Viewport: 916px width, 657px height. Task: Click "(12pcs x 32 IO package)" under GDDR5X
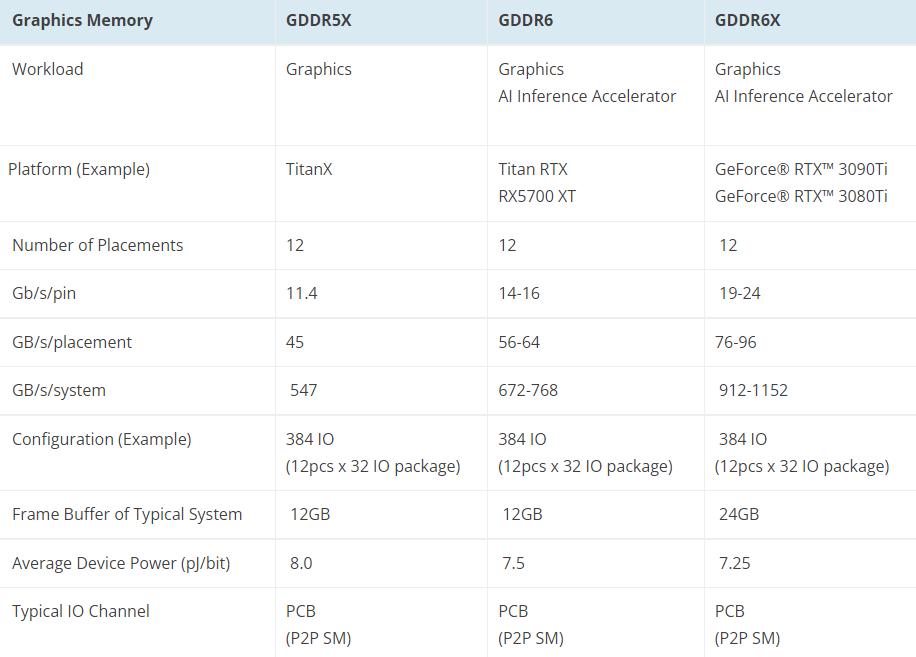pyautogui.click(x=373, y=467)
